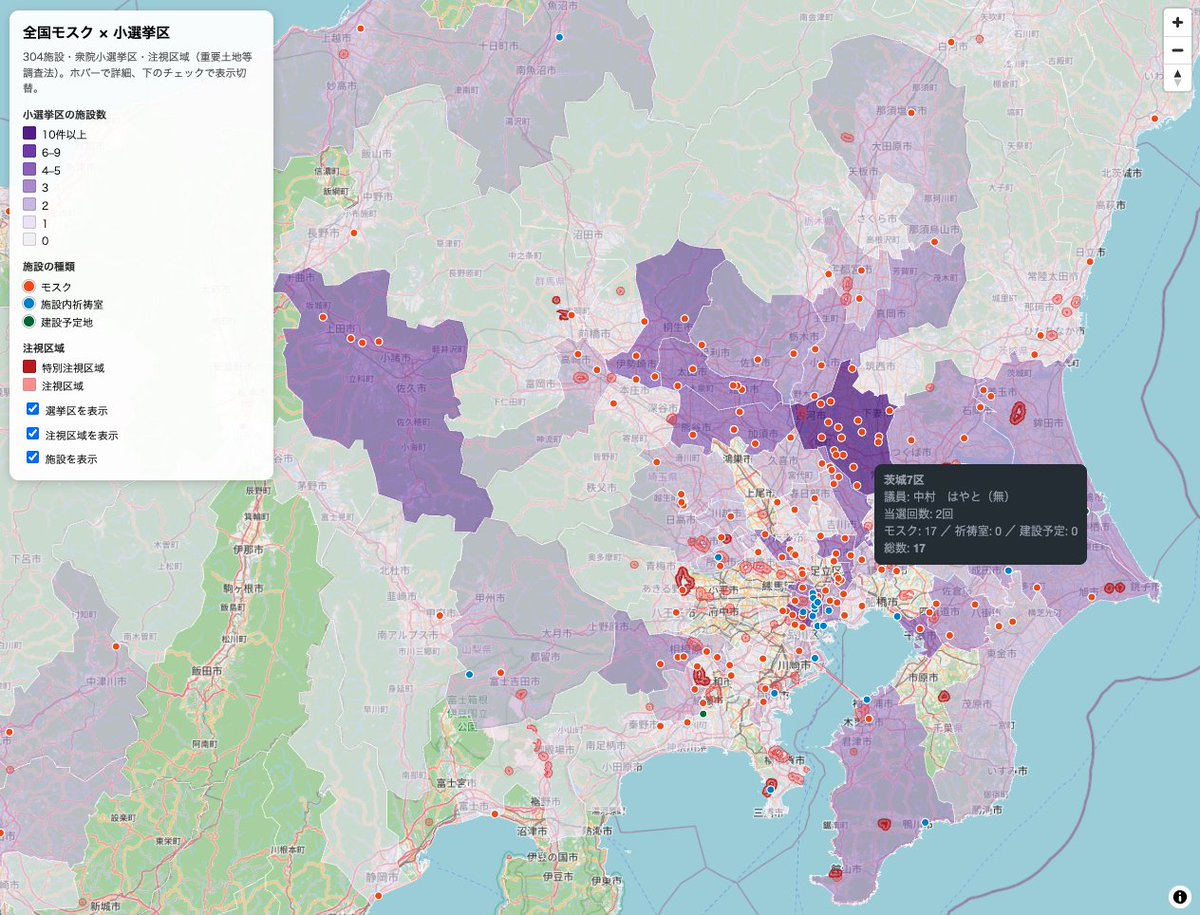Click the 特別注視区域 dark red legend swatch
The width and height of the screenshot is (1200, 915).
pos(30,367)
